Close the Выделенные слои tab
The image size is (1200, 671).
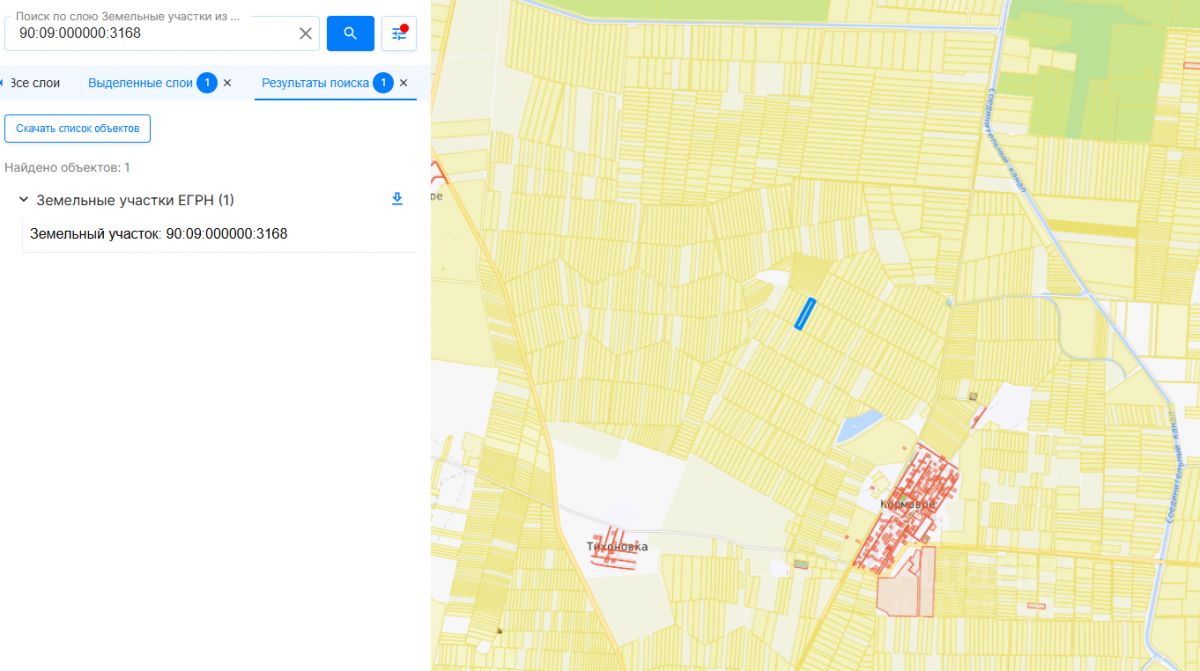pyautogui.click(x=227, y=83)
